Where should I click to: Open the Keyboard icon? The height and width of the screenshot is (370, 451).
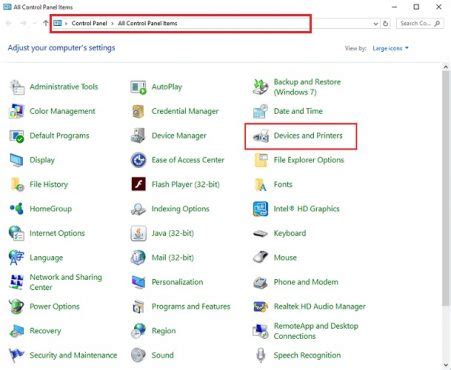(x=261, y=234)
